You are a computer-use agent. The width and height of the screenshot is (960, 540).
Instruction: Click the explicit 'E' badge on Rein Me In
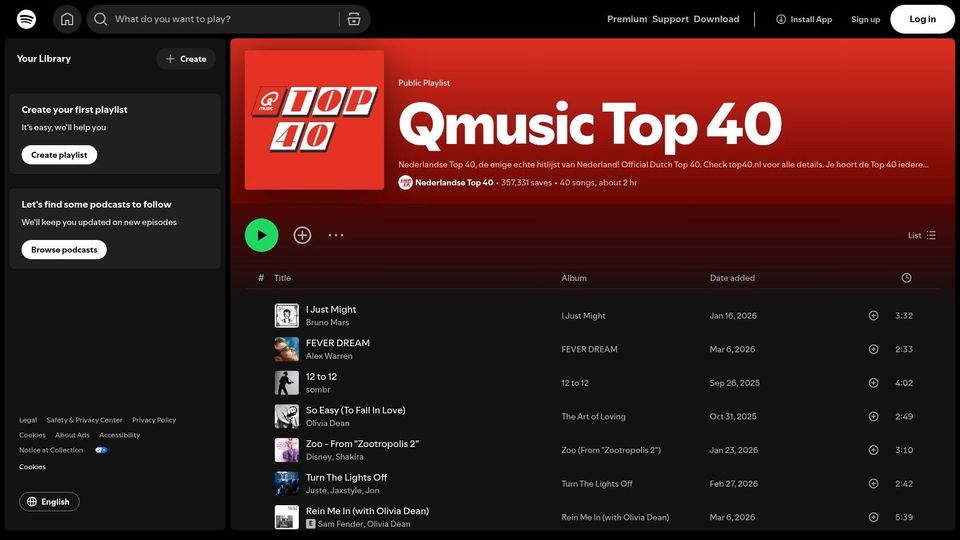310,524
